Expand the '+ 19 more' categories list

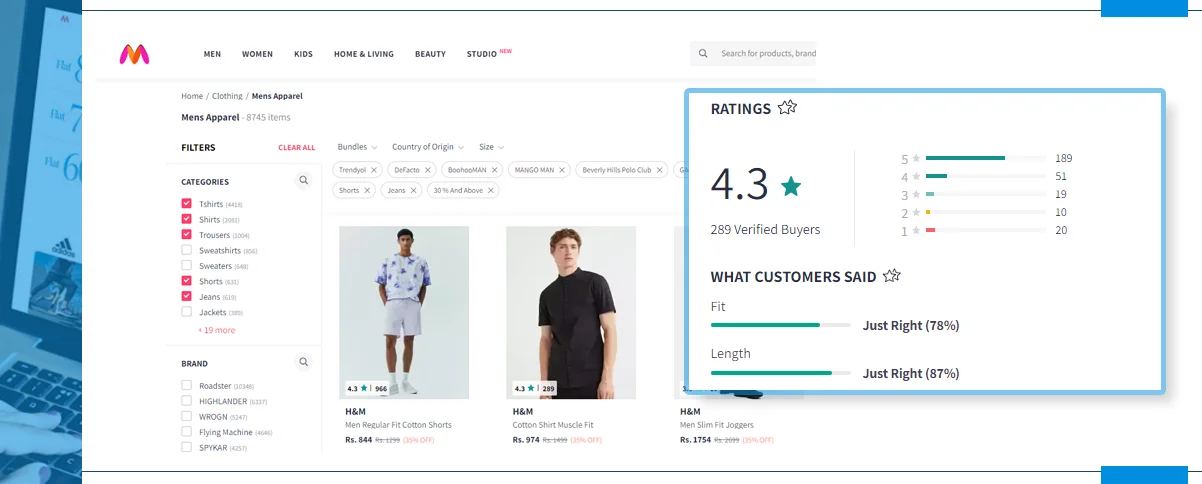pyautogui.click(x=217, y=330)
